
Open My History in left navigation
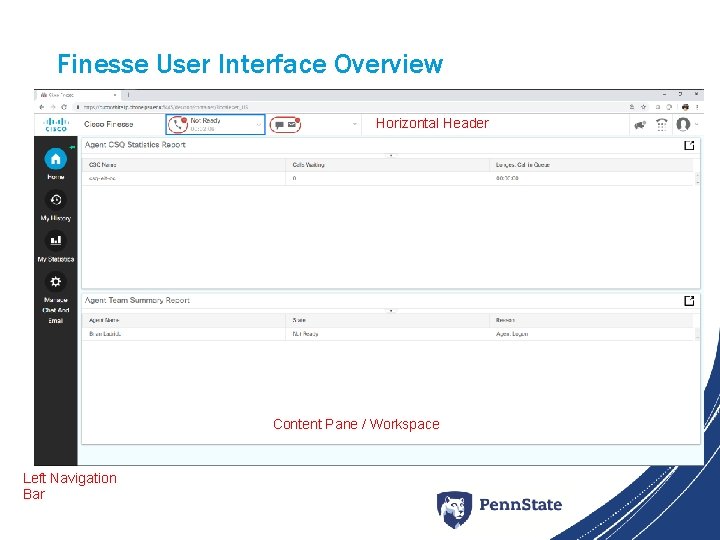tap(56, 200)
